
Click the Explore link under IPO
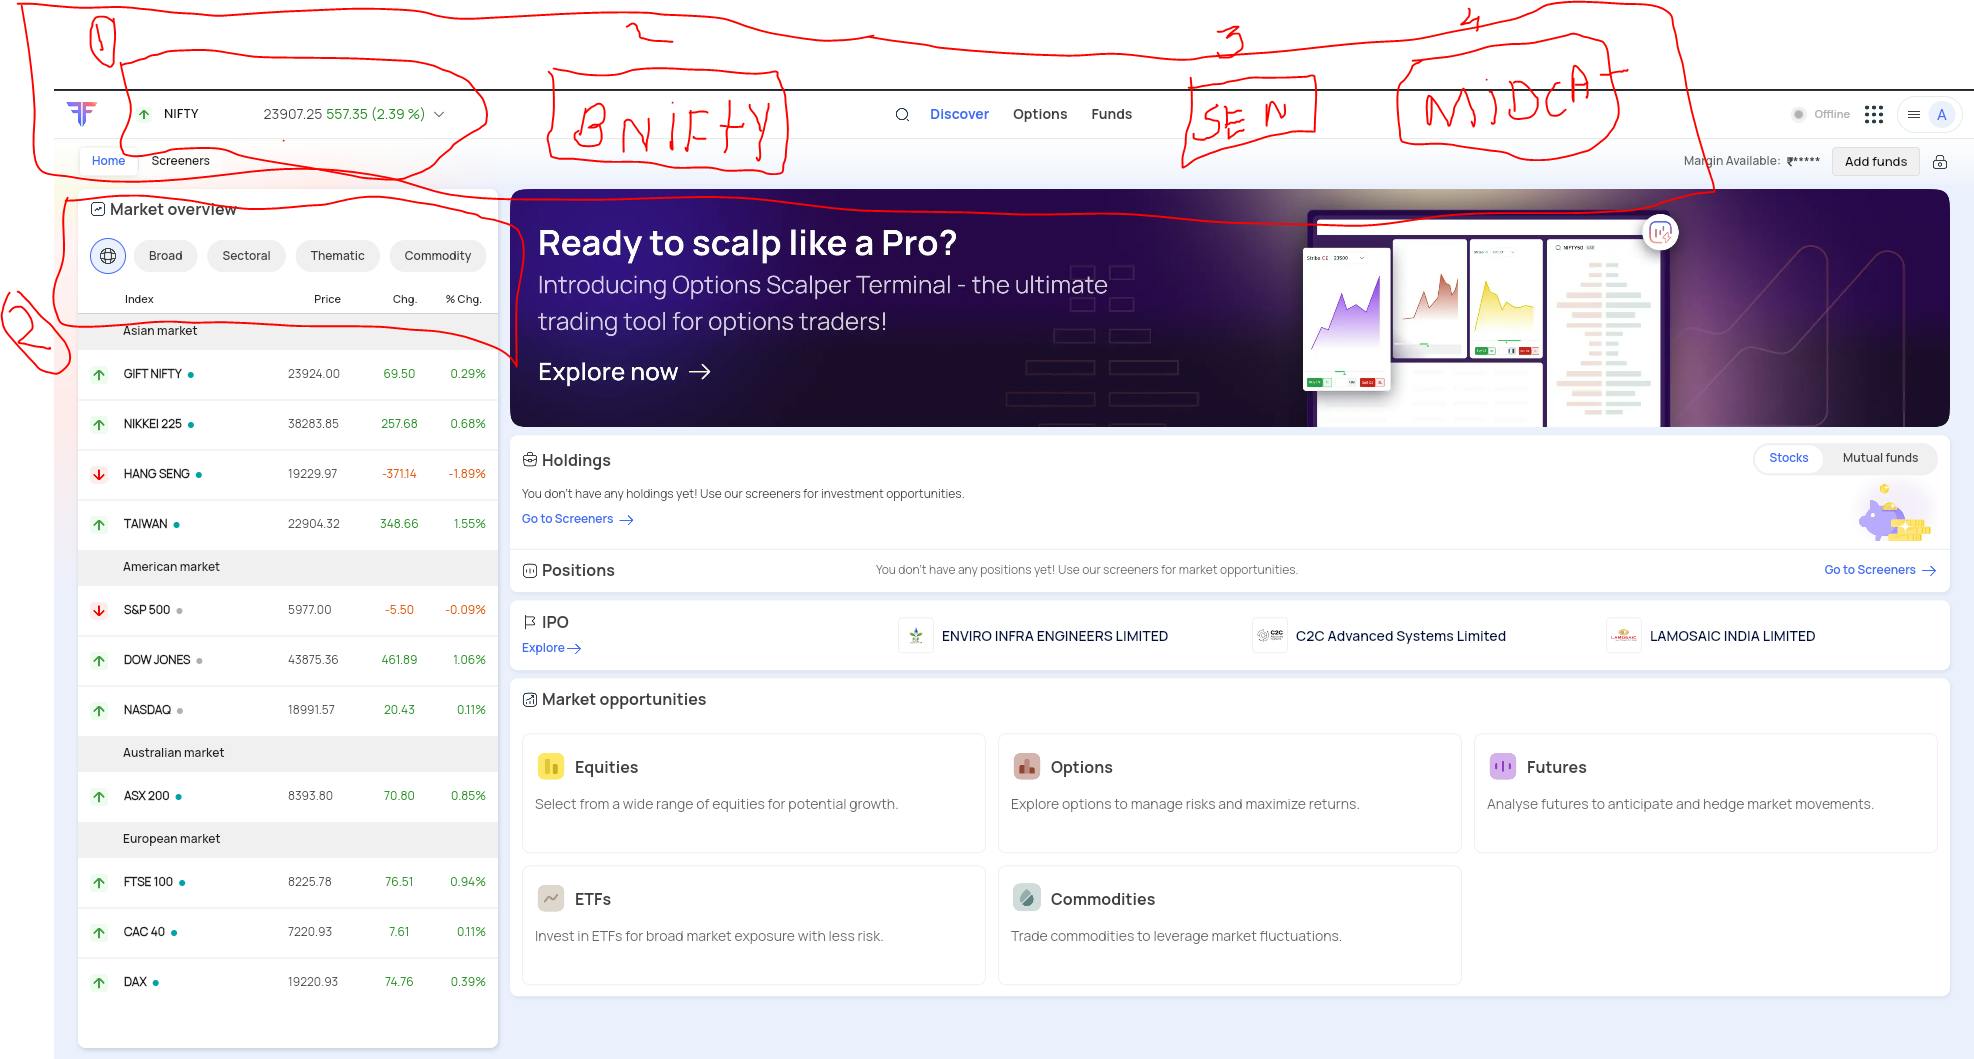point(552,648)
